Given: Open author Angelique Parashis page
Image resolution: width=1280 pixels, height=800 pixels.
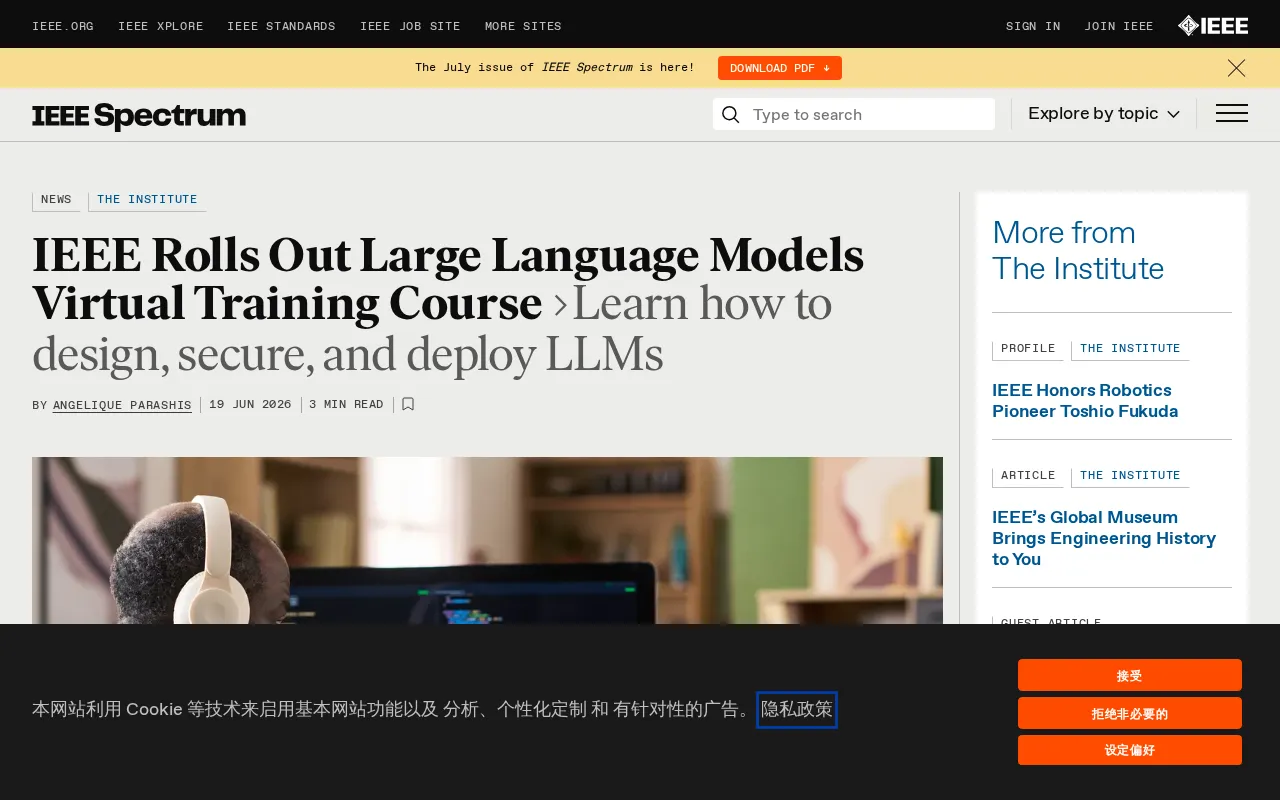Looking at the screenshot, I should tap(122, 406).
